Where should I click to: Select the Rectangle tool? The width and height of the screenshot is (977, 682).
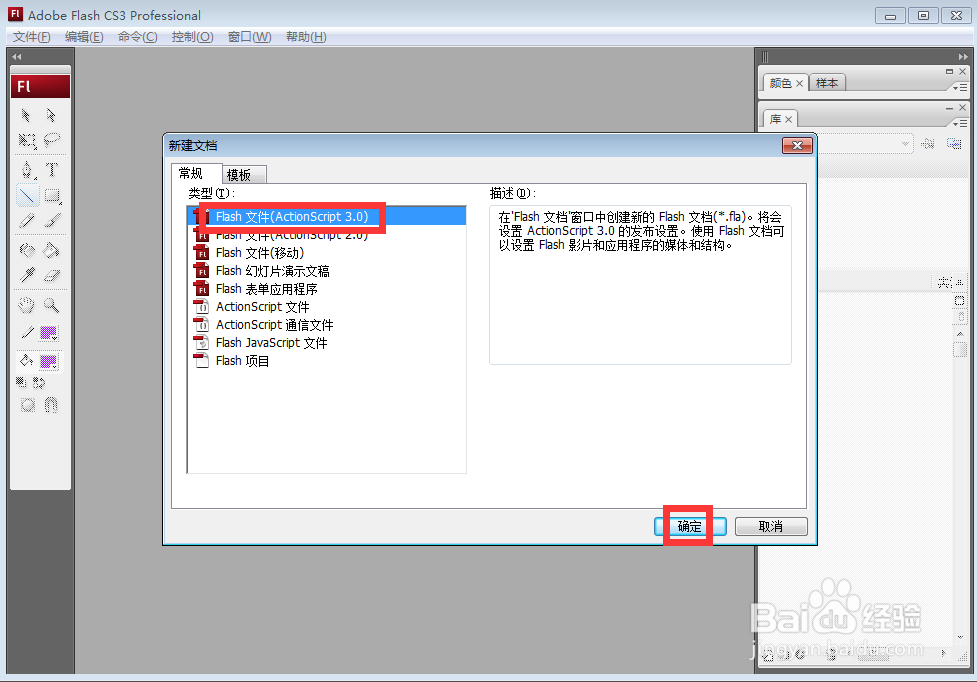tap(52, 196)
